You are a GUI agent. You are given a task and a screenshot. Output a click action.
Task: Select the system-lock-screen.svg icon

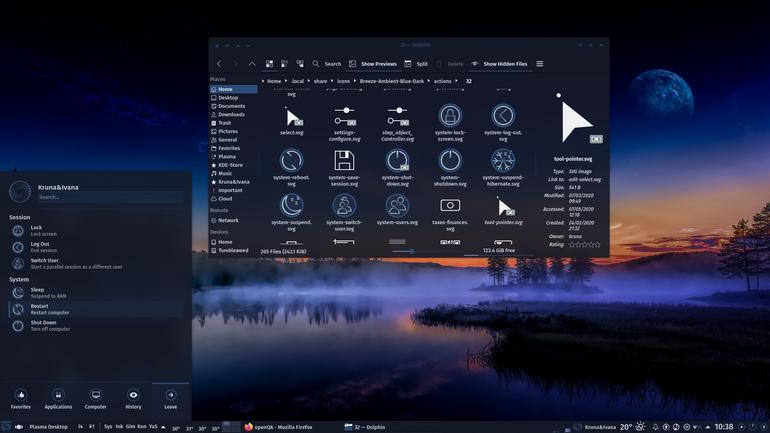coord(450,116)
